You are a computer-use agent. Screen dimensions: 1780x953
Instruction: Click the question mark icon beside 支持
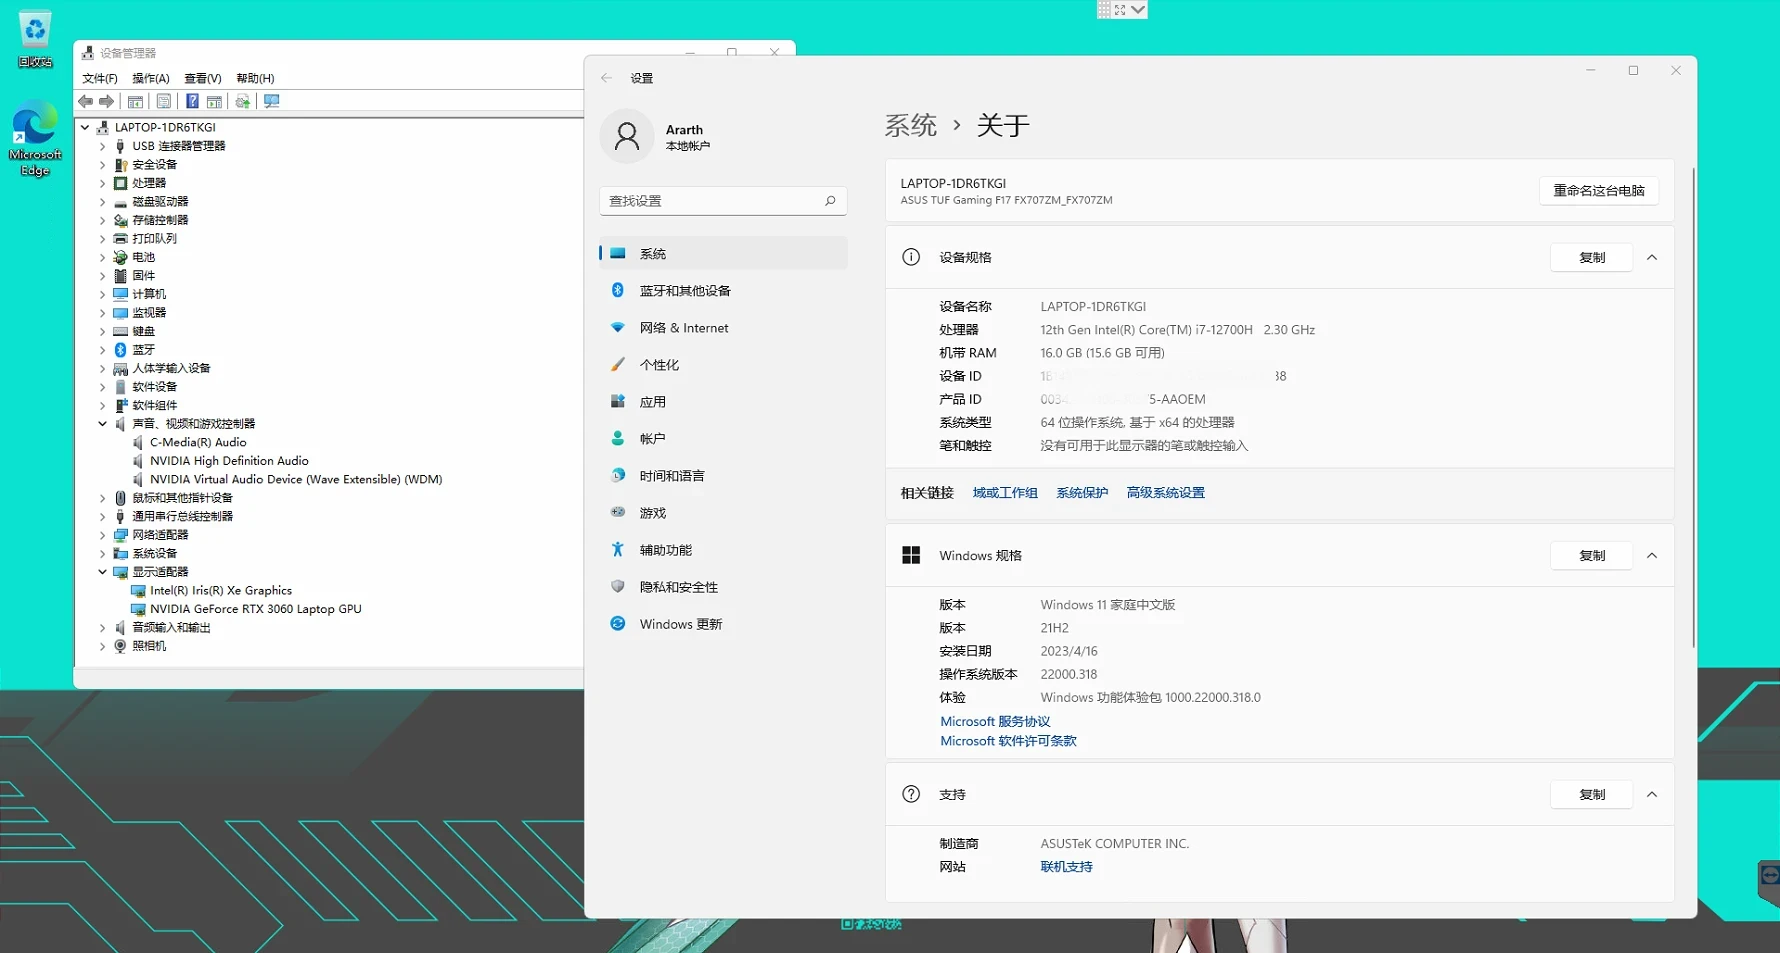click(x=911, y=794)
